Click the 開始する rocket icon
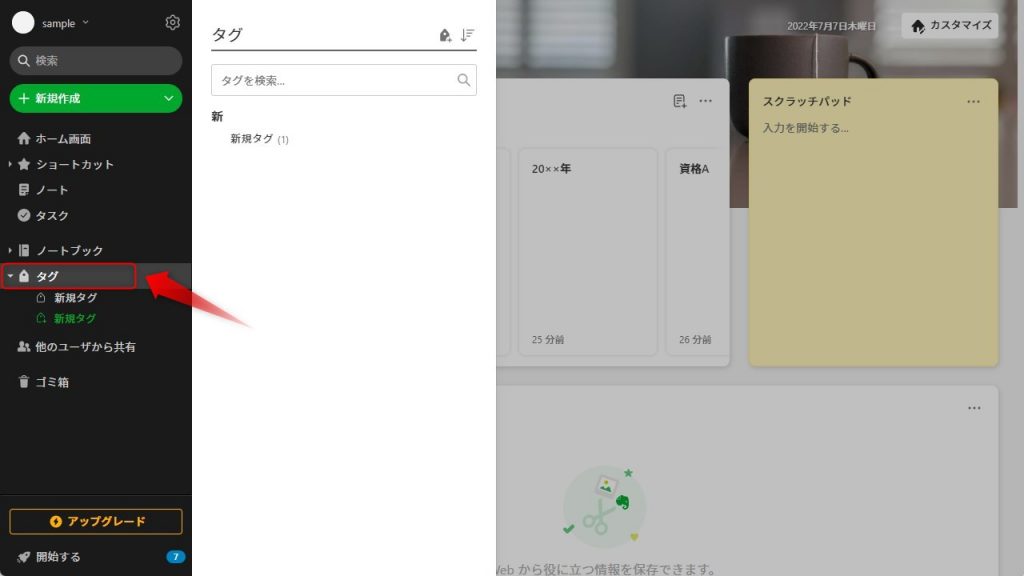This screenshot has width=1024, height=576. [24, 557]
